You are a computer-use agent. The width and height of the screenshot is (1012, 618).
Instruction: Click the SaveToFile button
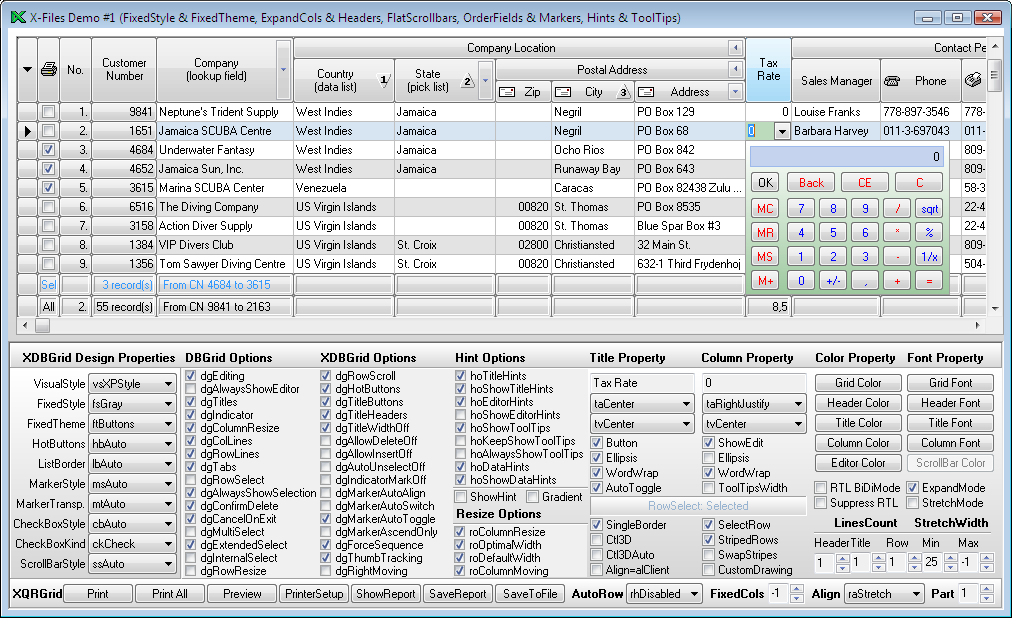529,594
